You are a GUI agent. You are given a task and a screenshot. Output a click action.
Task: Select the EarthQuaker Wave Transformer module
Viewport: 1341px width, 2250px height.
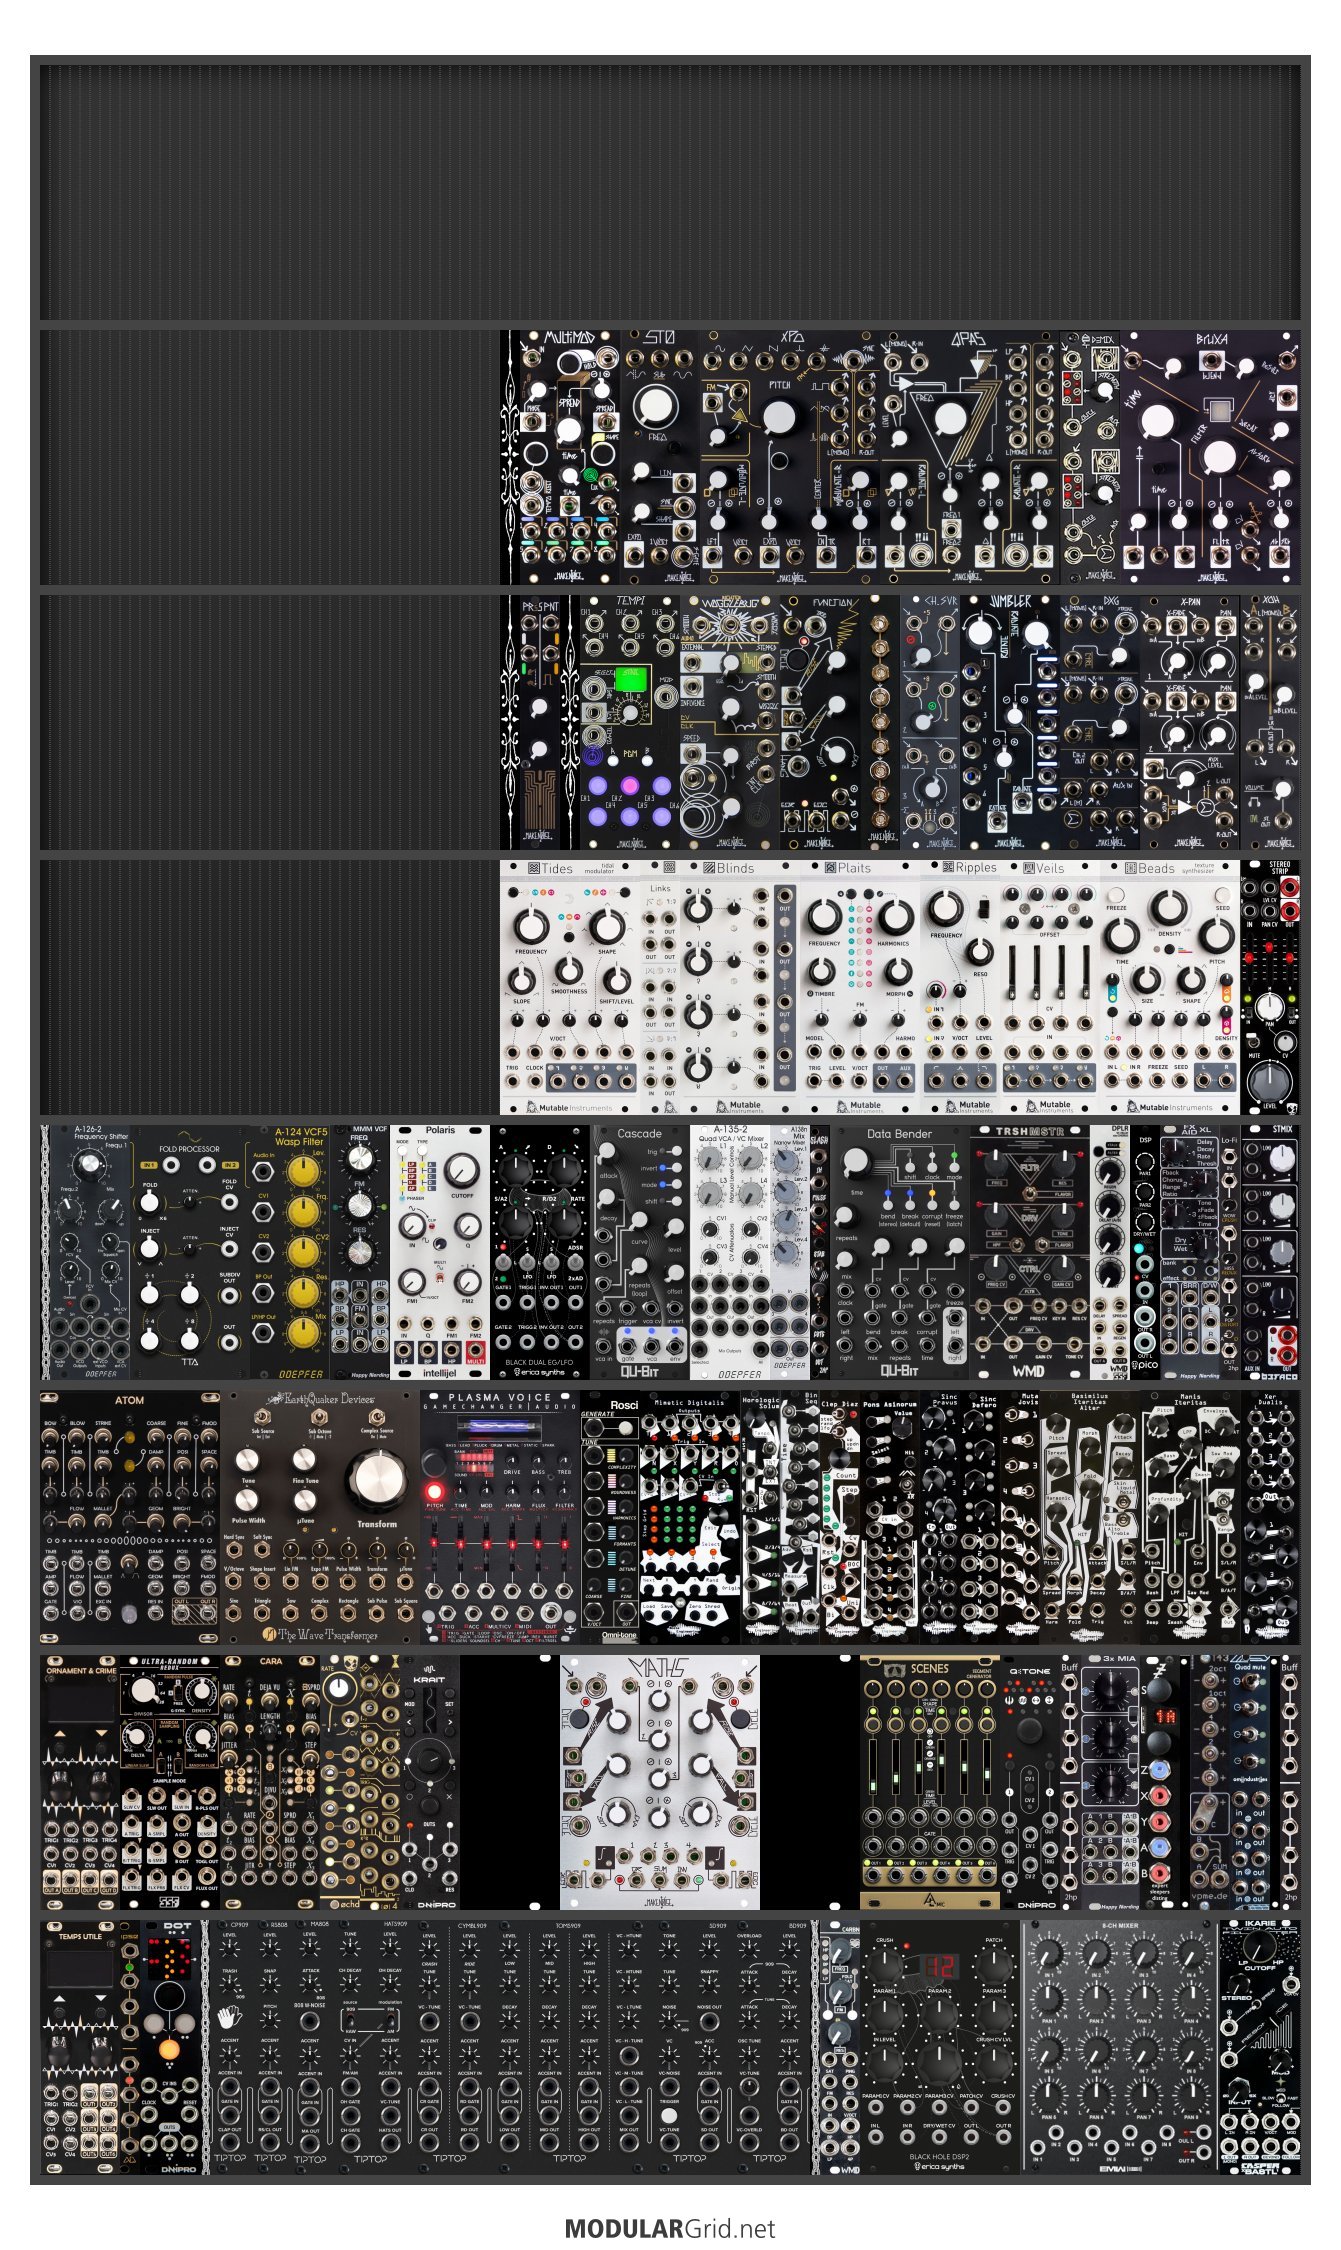coord(320,1517)
